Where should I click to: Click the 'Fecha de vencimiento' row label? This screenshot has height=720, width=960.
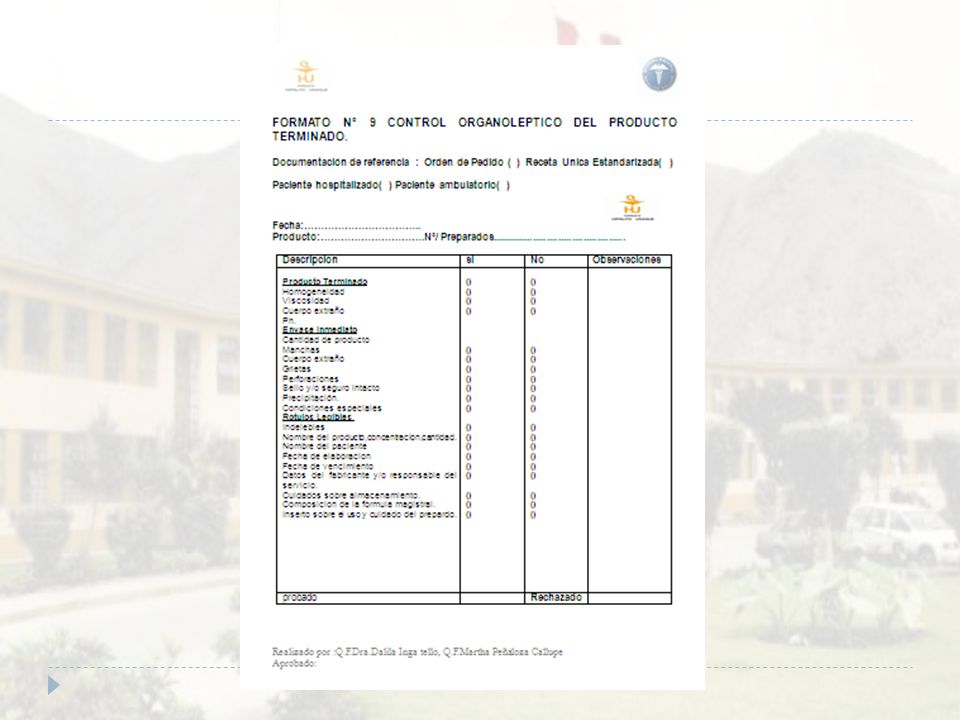[x=328, y=466]
